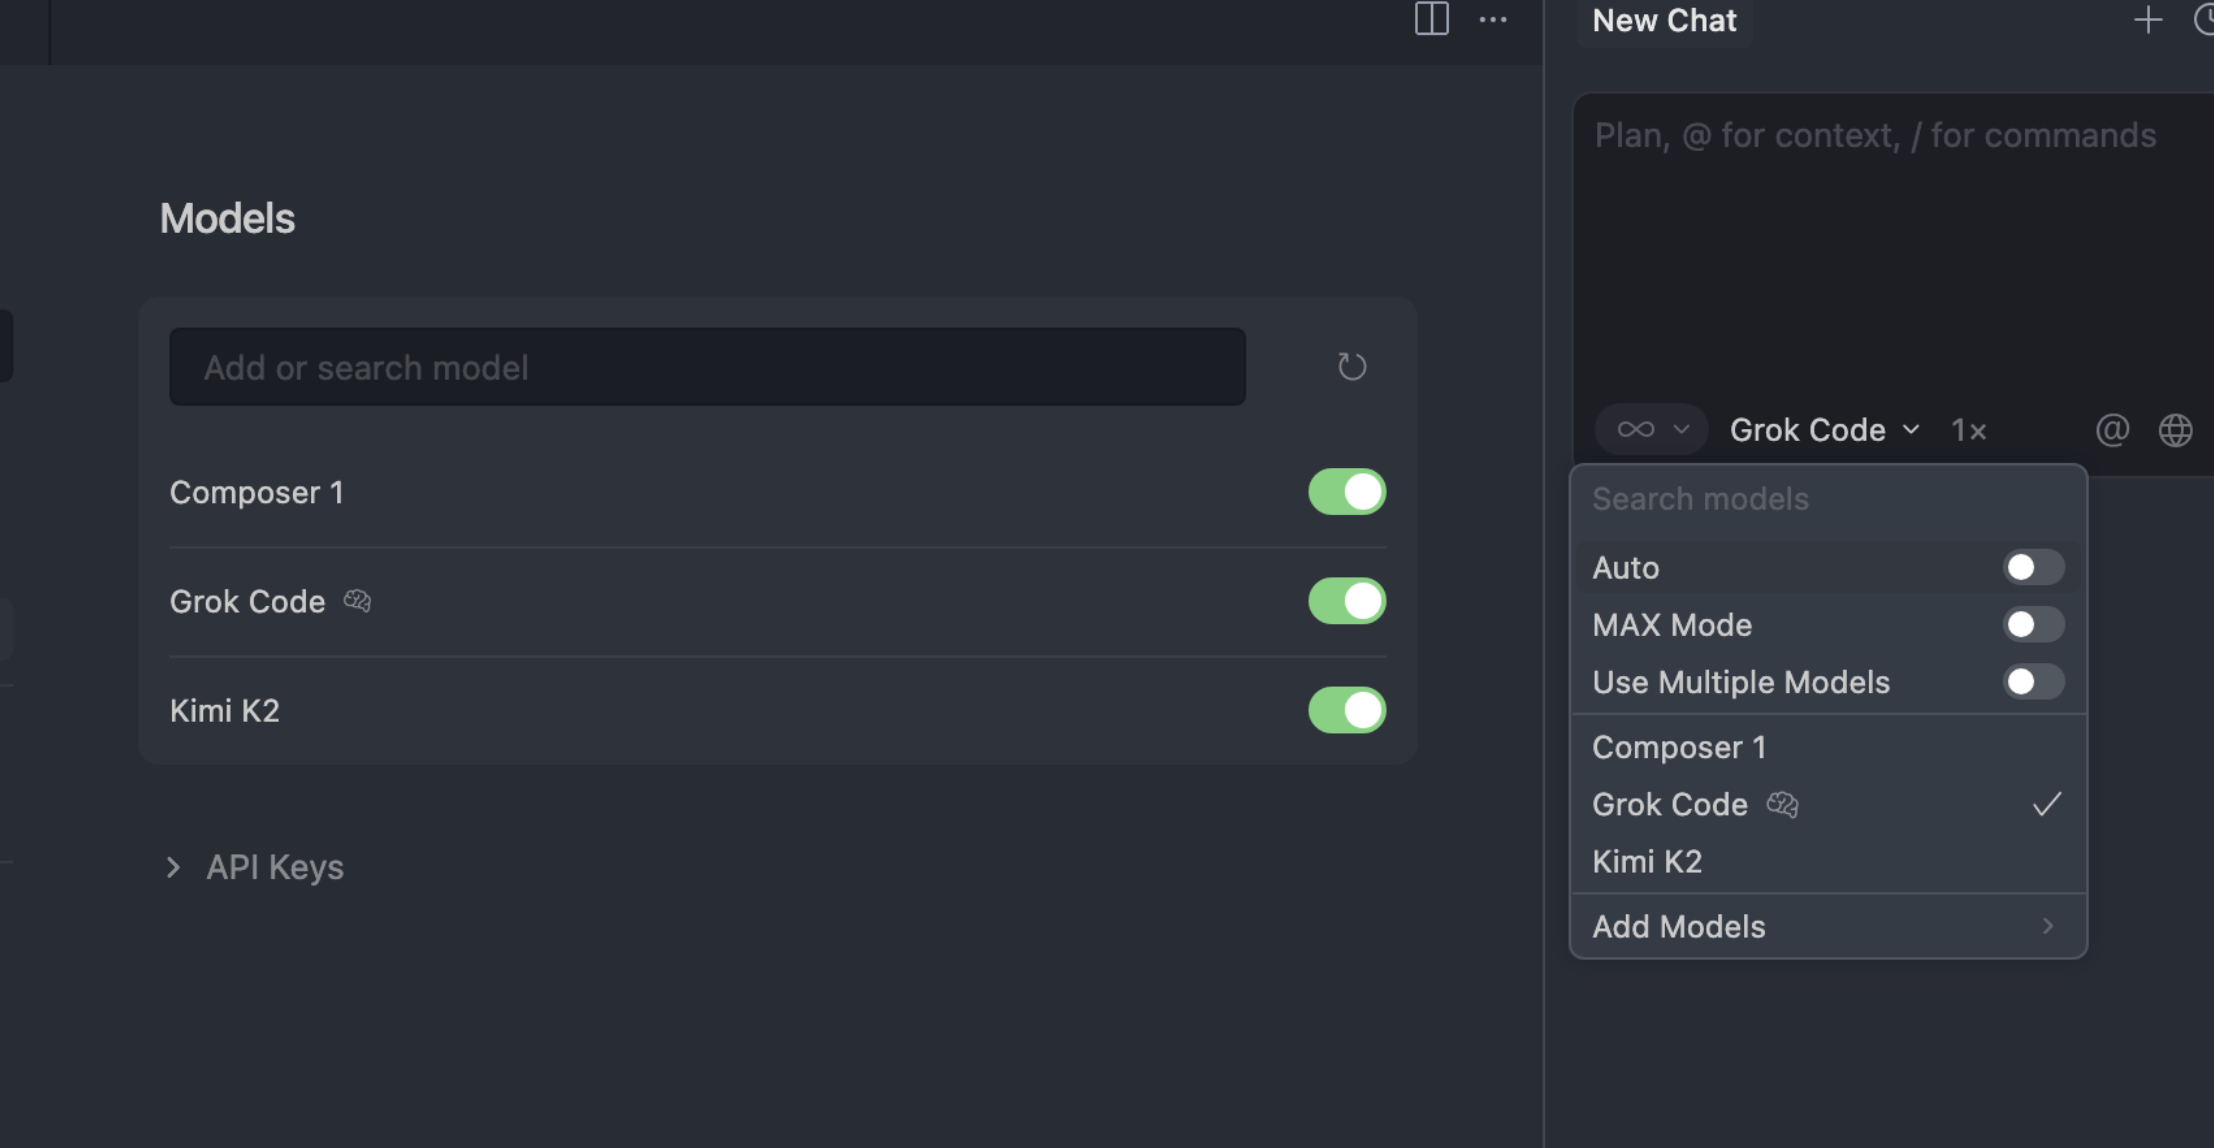
Task: Open the three-dots more actions menu
Action: 1492,19
